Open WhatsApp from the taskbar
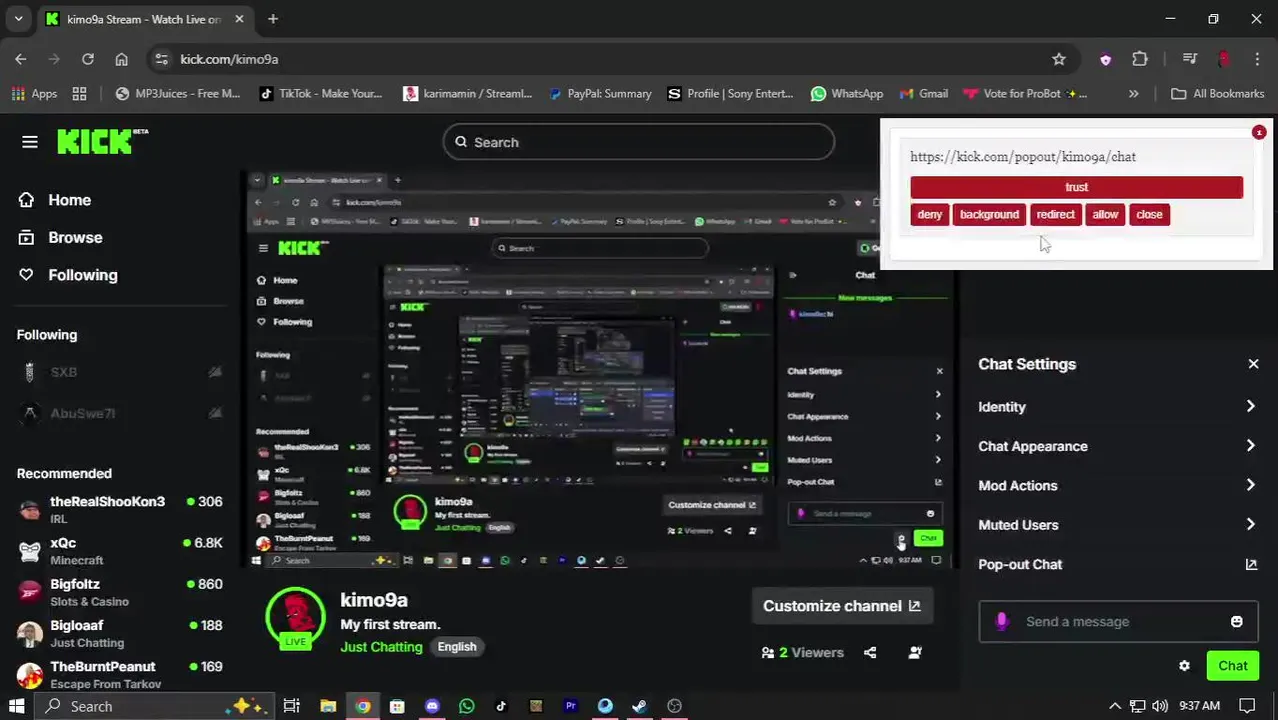Screen dimensions: 1278x720 pos(466,706)
